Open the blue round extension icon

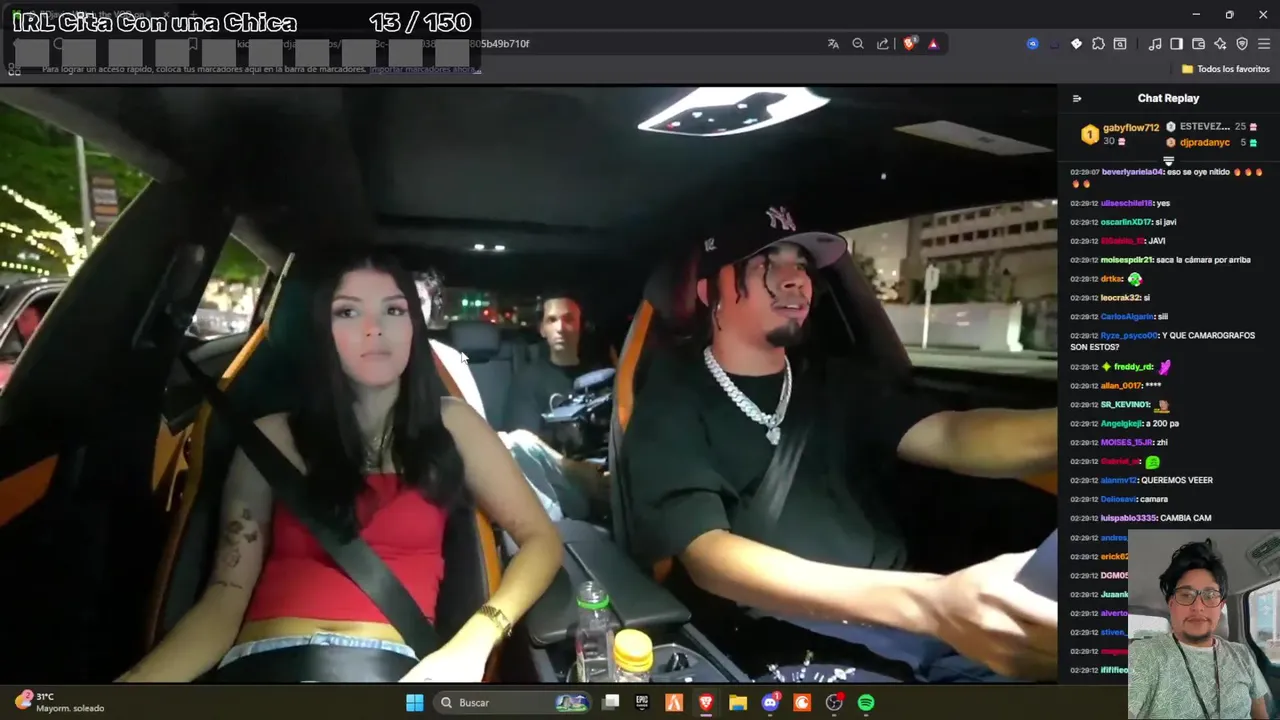coord(1033,44)
